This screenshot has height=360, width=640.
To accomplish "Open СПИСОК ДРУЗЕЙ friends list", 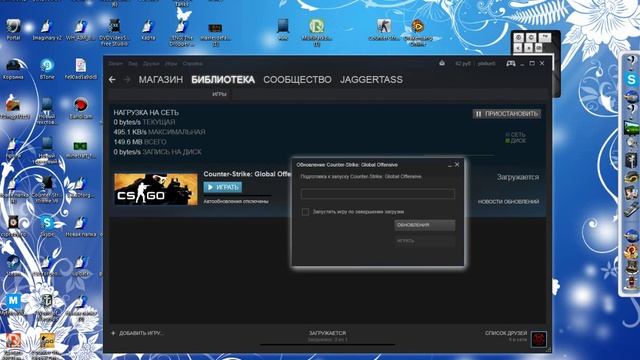I will [506, 333].
